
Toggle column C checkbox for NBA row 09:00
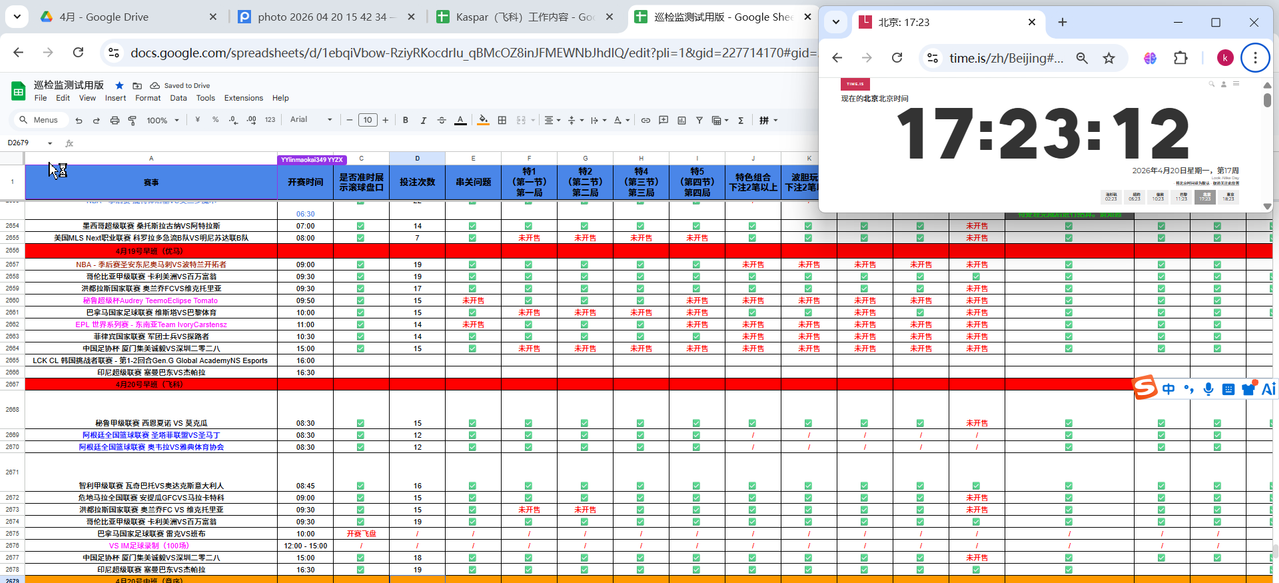click(361, 264)
